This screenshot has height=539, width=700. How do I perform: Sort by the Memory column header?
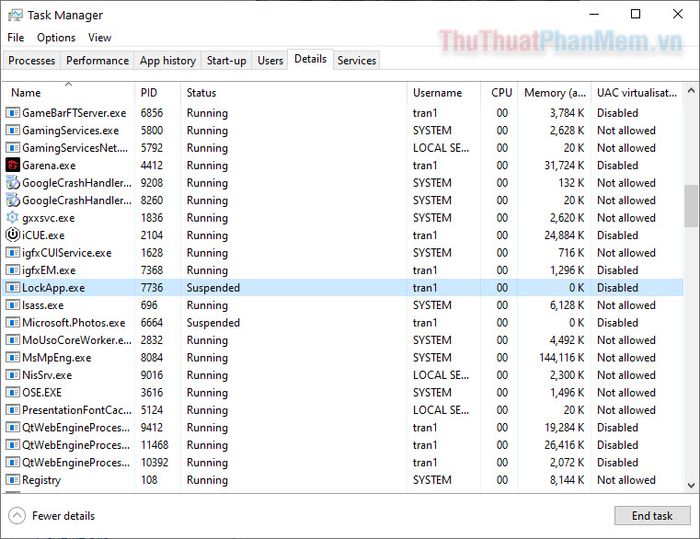[554, 92]
